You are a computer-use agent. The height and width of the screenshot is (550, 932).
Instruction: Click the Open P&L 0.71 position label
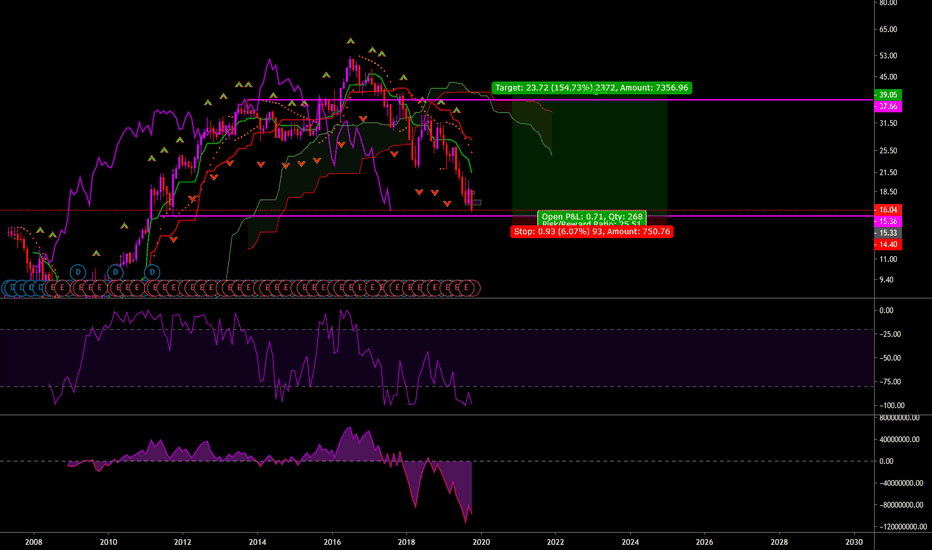[x=591, y=218]
